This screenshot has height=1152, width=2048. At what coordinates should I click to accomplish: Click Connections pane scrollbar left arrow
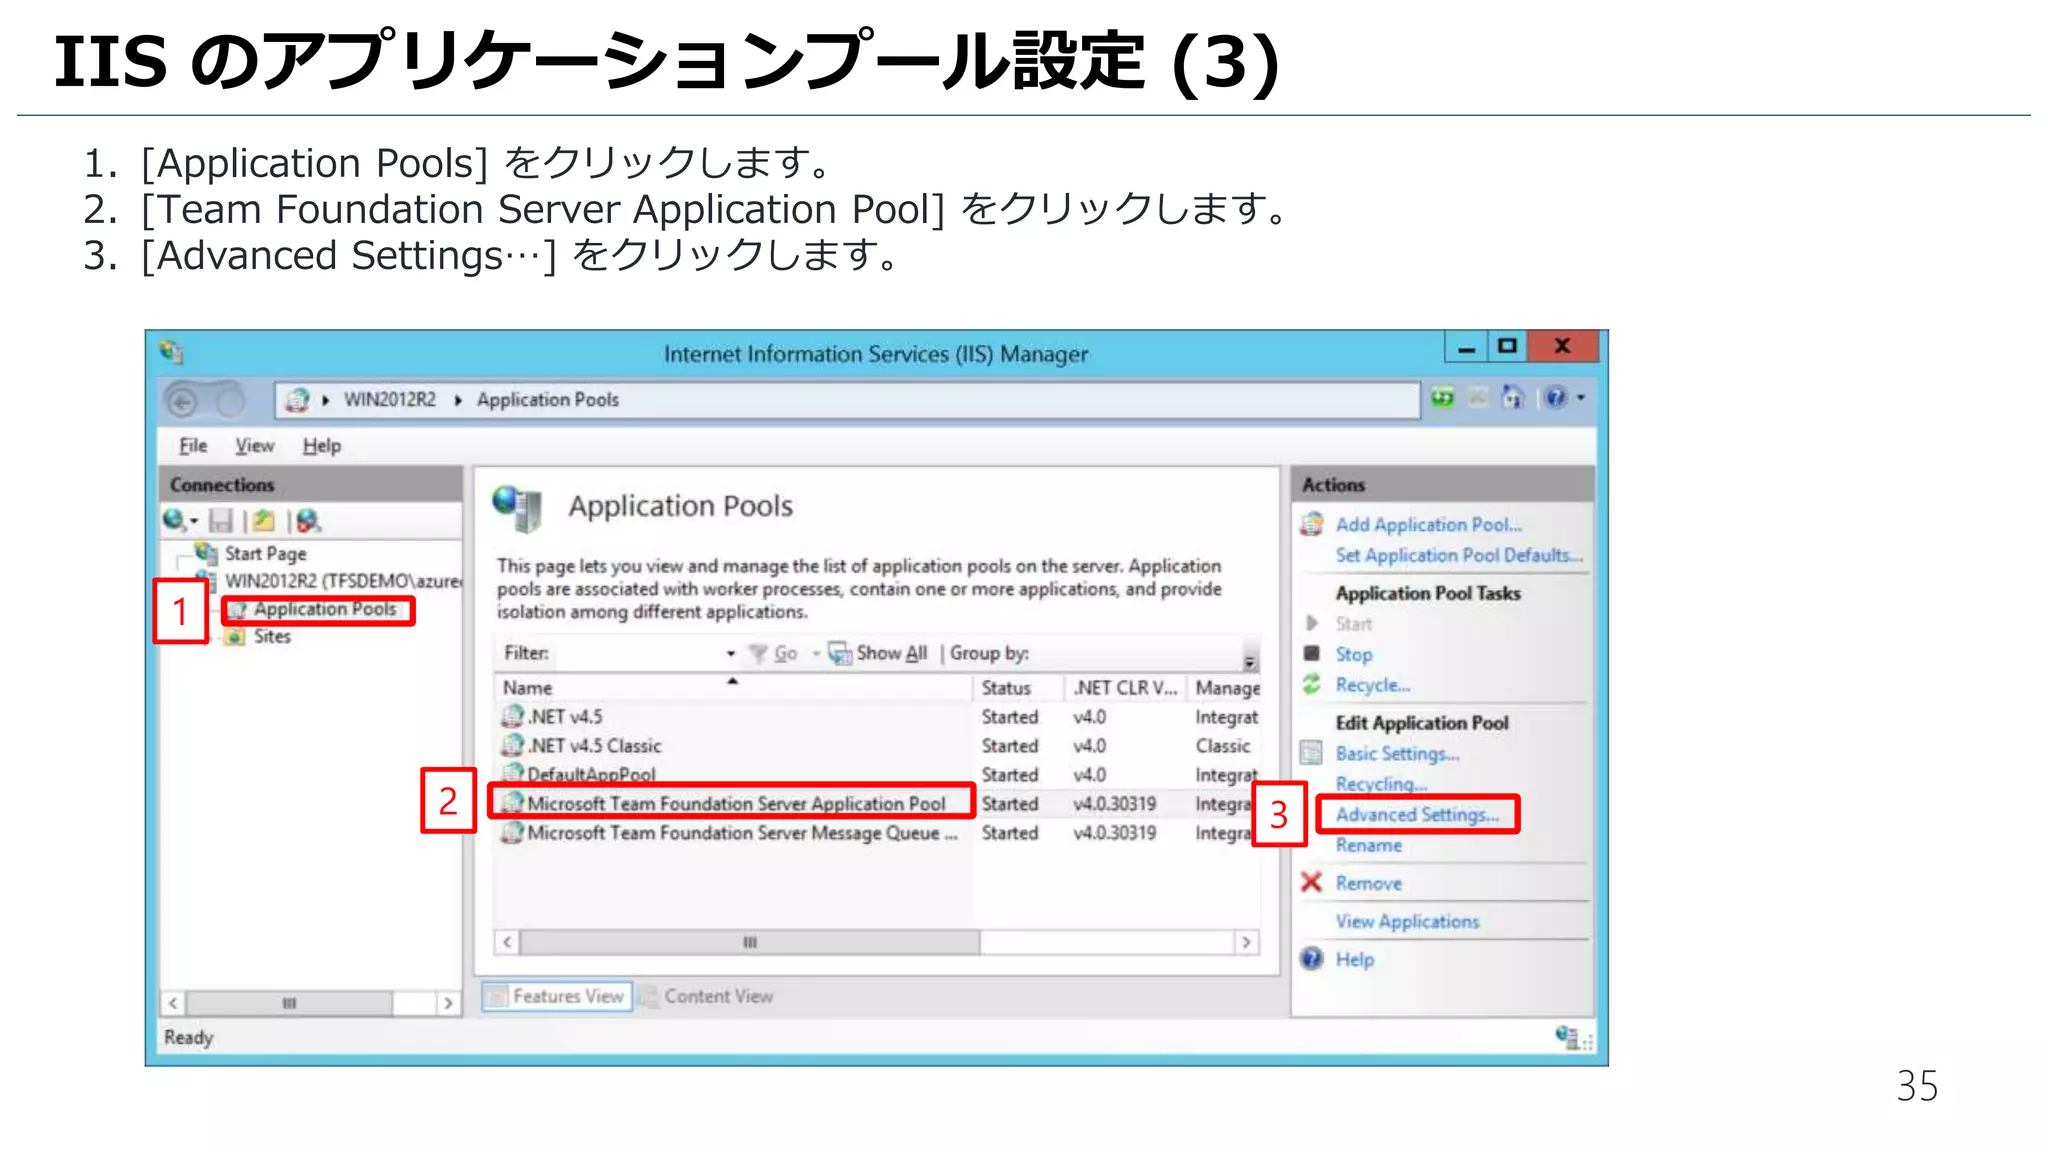pos(174,1003)
